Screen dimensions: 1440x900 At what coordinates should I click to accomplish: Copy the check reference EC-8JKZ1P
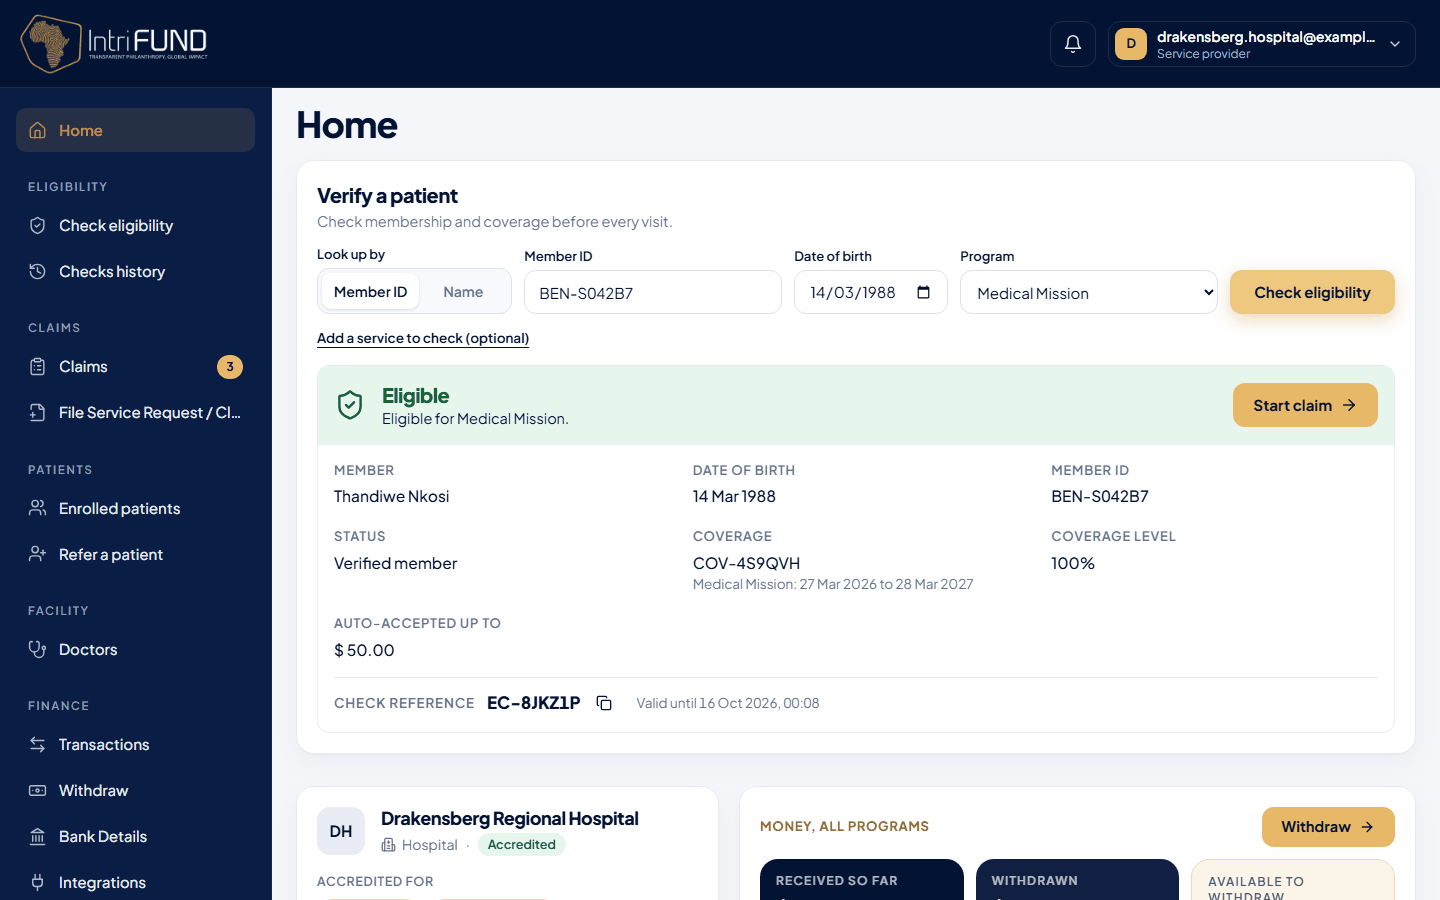pos(604,703)
